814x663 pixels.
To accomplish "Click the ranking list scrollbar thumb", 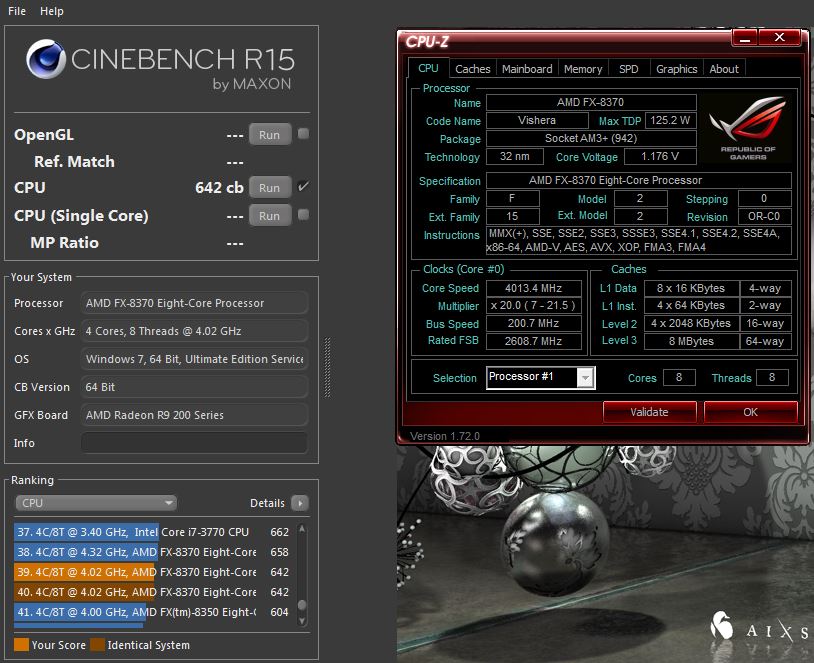I will [302, 605].
